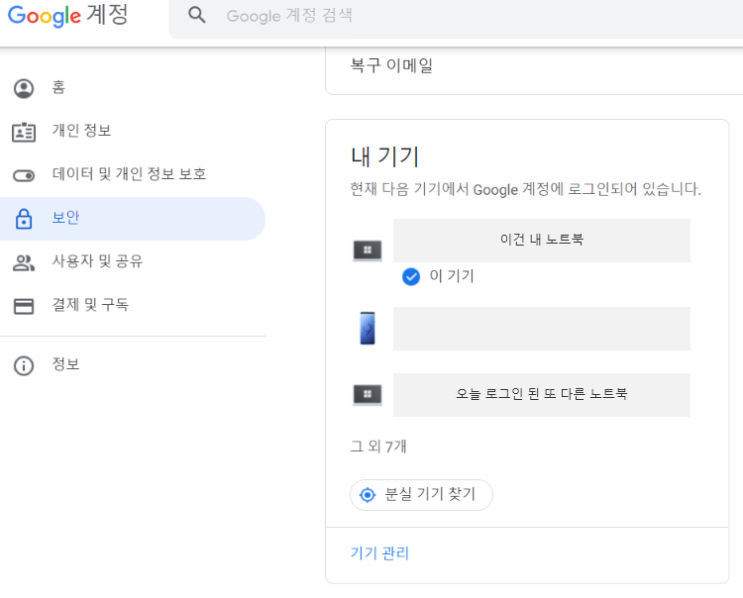The width and height of the screenshot is (743, 598).
Task: Select the 이건 내 노트북 device entry
Action: (x=541, y=241)
